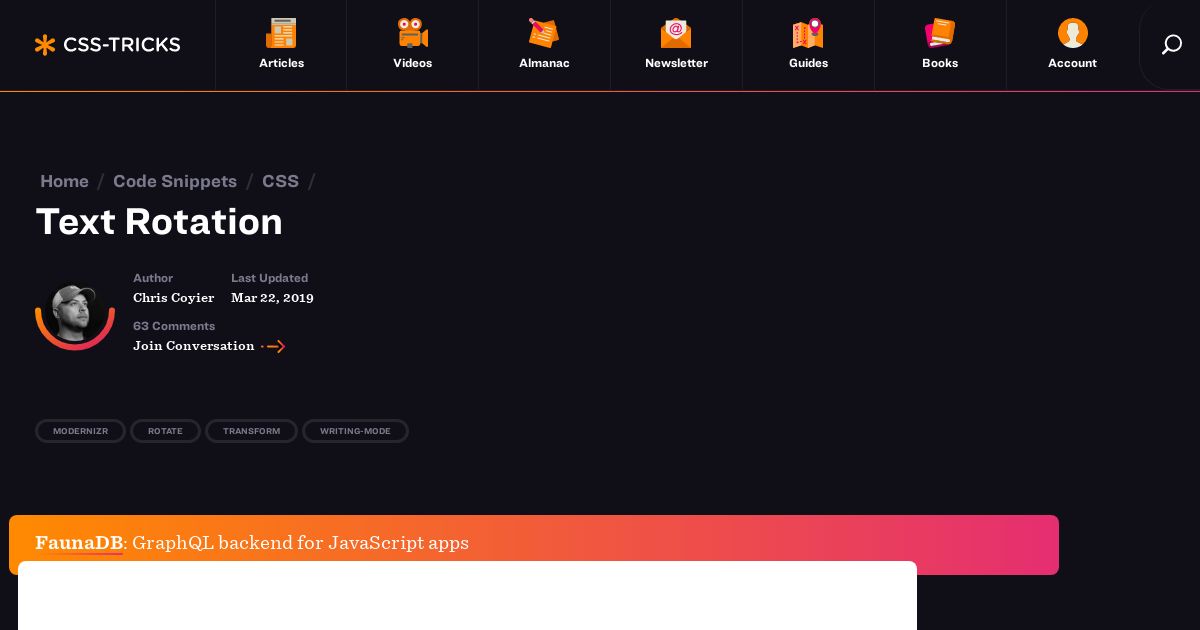Go to Home breadcrumb
Viewport: 1200px width, 630px height.
click(x=64, y=181)
